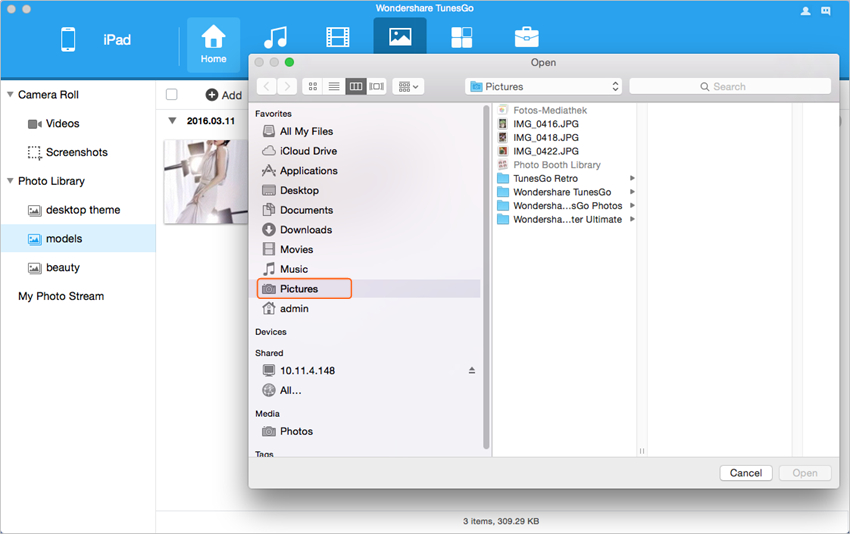This screenshot has height=534, width=850.
Task: Click the dialog Search field
Action: tap(730, 86)
